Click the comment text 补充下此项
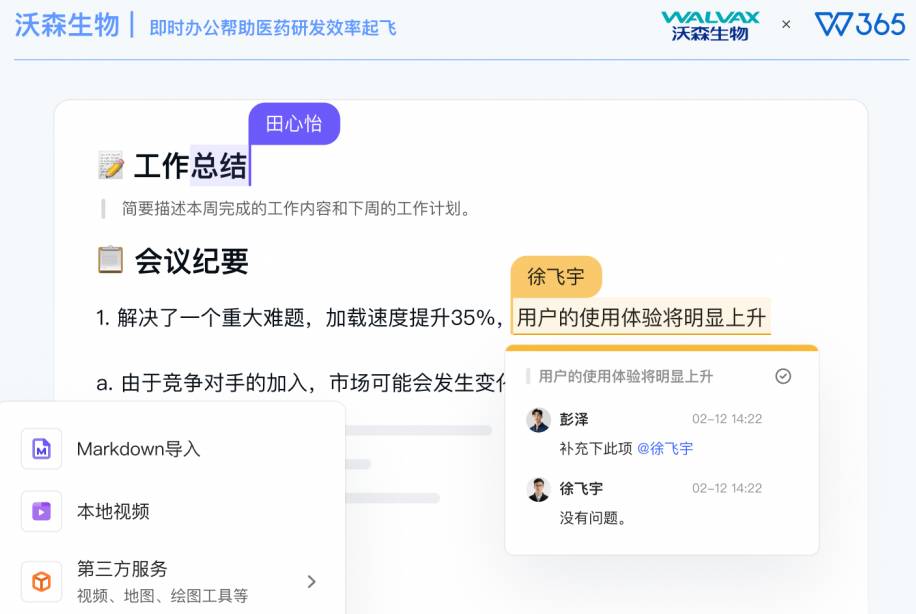This screenshot has height=614, width=916. click(x=596, y=449)
